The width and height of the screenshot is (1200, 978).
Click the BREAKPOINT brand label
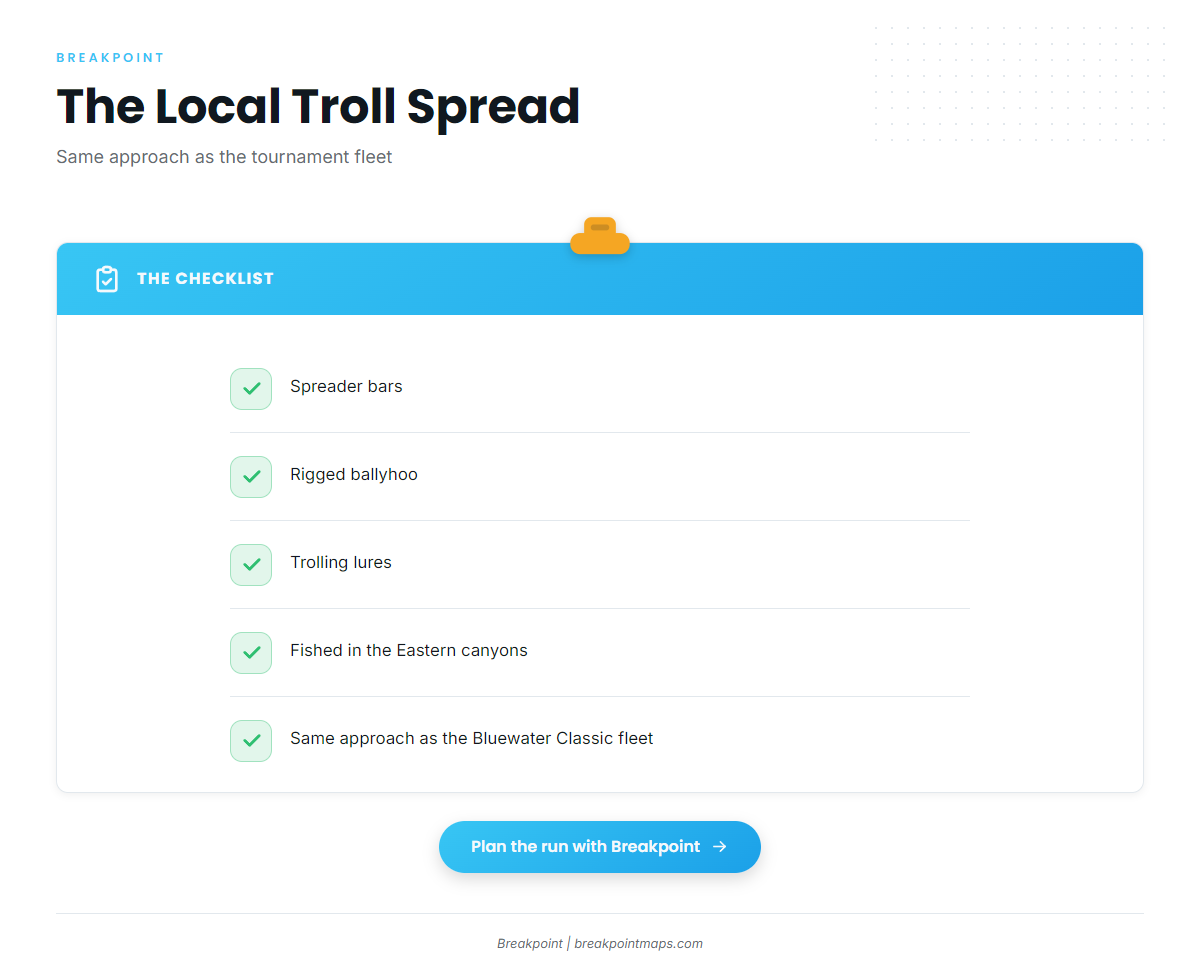pyautogui.click(x=110, y=58)
